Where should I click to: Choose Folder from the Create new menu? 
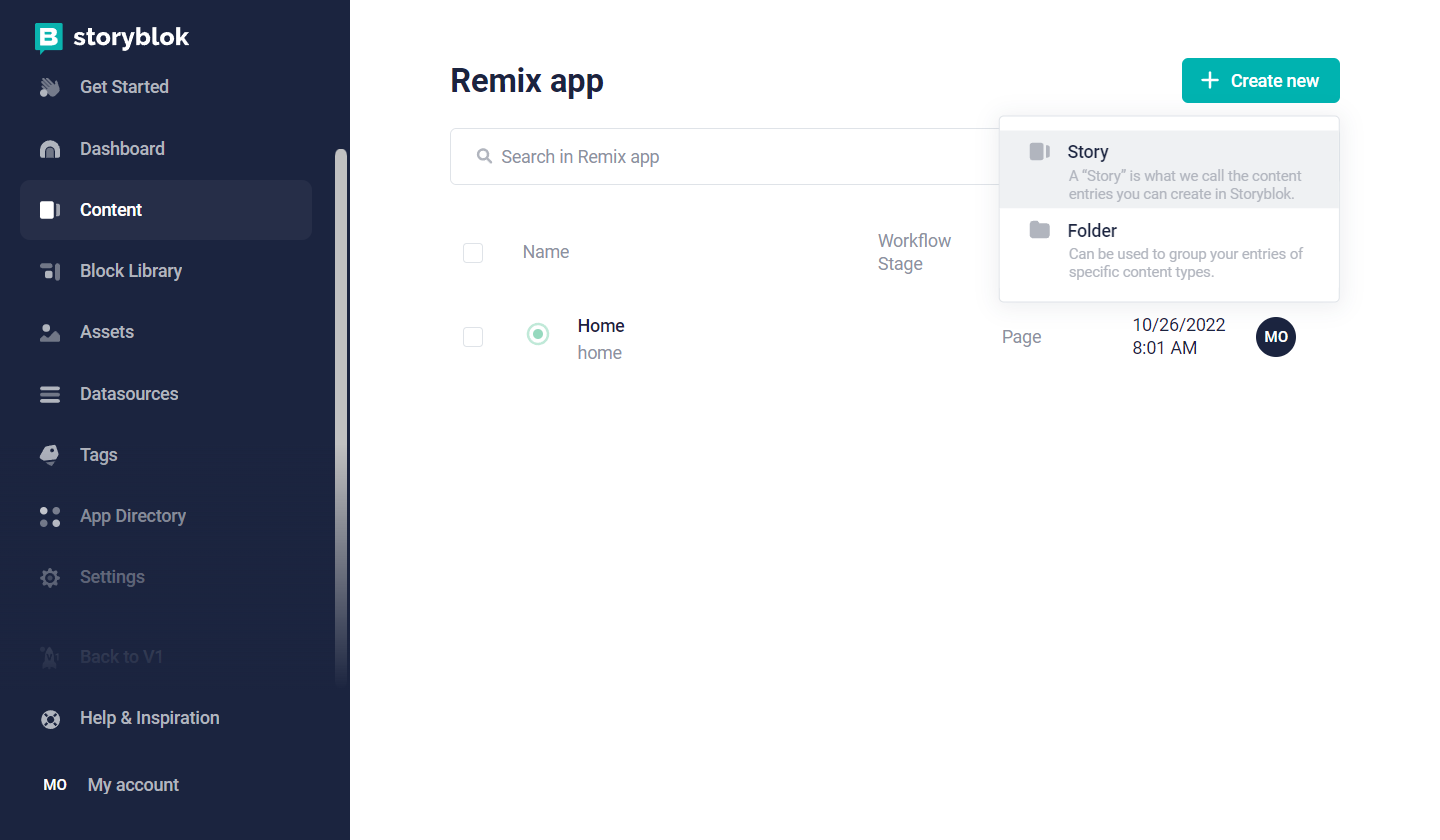(x=1169, y=249)
